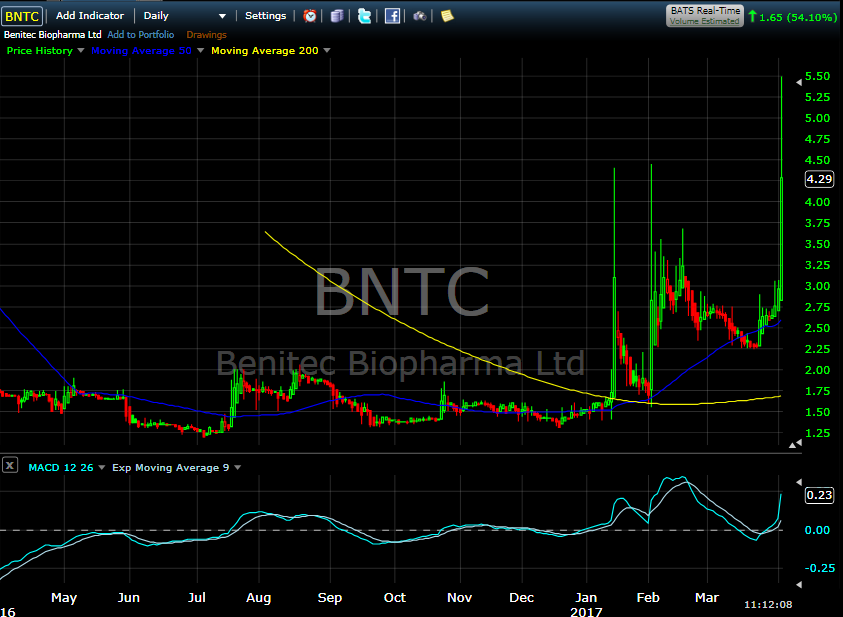The width and height of the screenshot is (843, 617).
Task: Click the Moving Average 200 label
Action: click(x=265, y=51)
